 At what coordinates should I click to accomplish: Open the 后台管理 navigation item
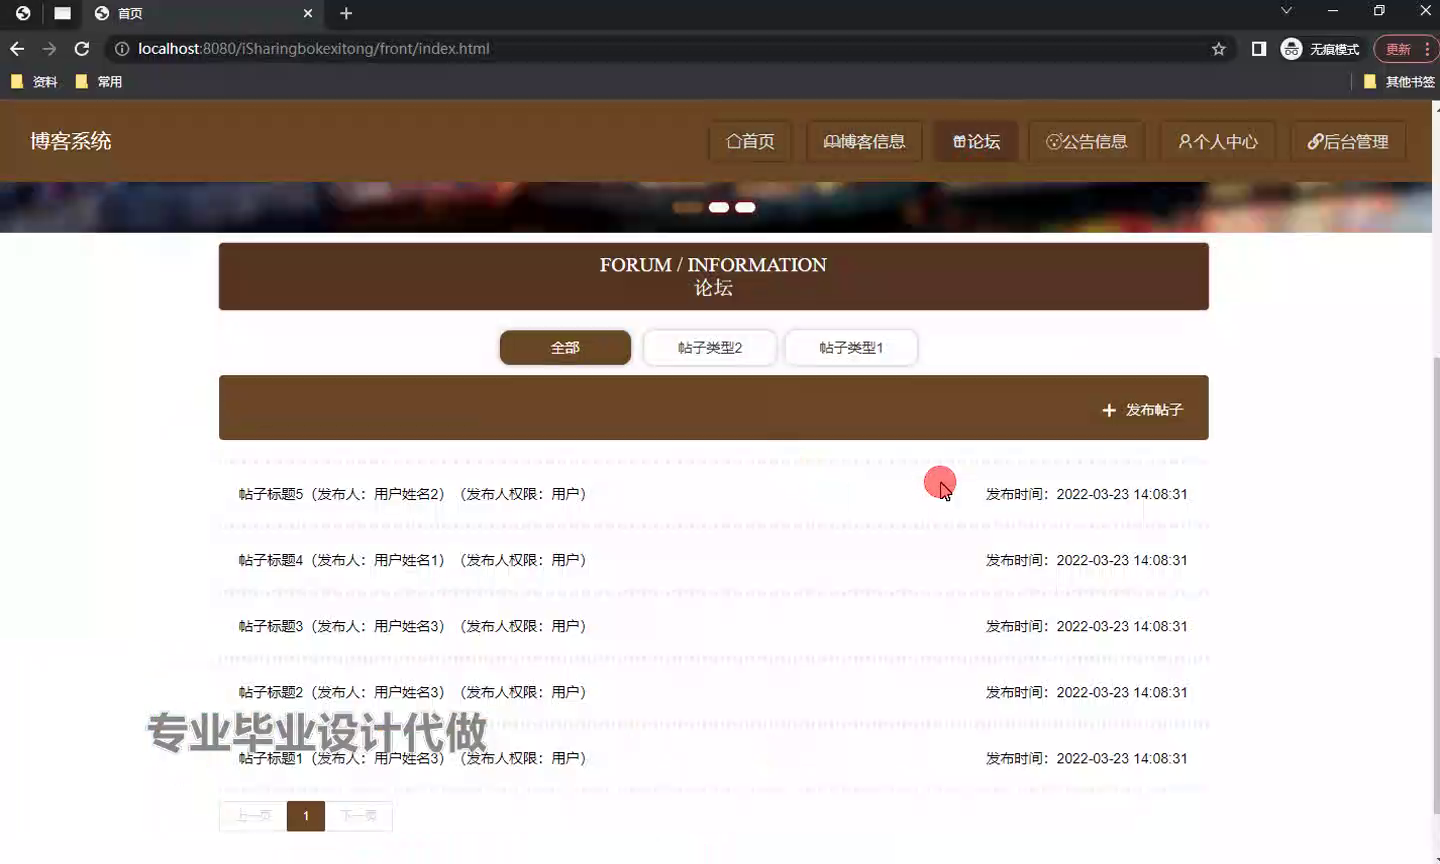(x=1348, y=141)
